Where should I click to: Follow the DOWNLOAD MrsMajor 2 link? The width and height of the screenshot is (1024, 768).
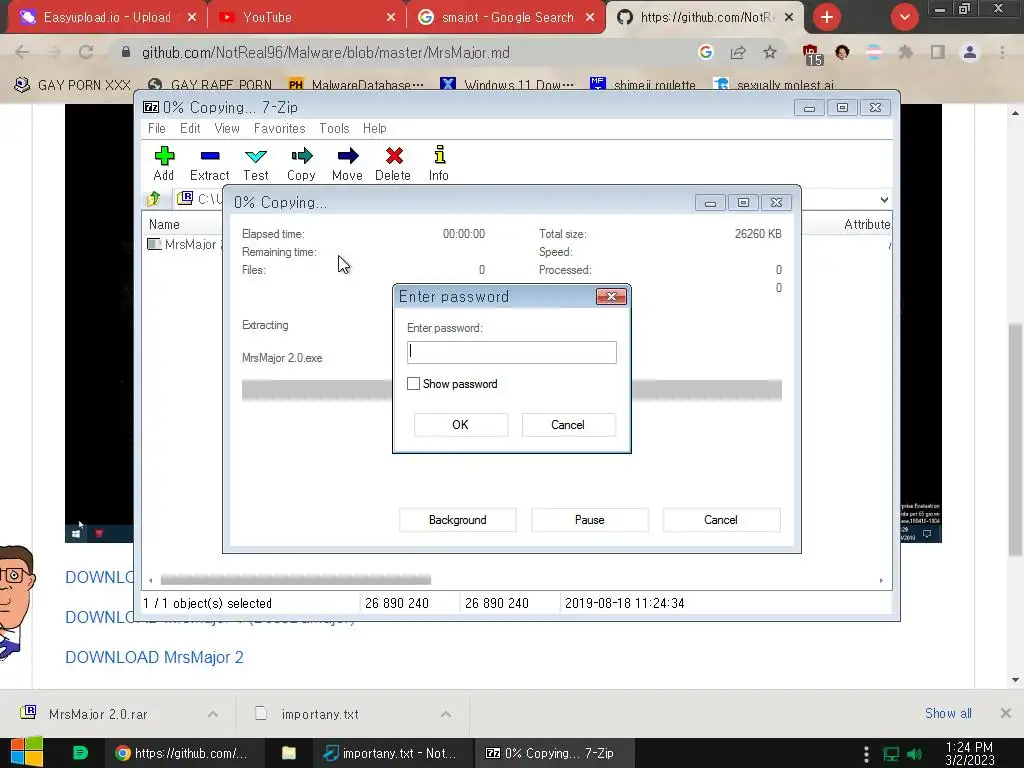(154, 657)
